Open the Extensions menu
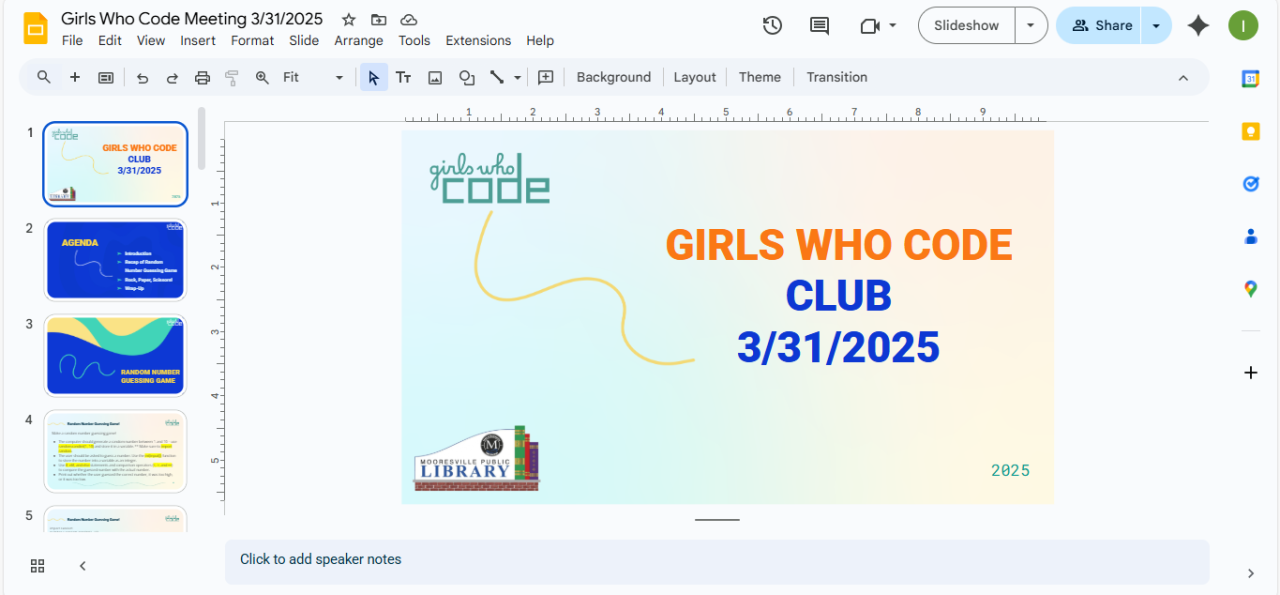Image resolution: width=1280 pixels, height=595 pixels. (478, 41)
